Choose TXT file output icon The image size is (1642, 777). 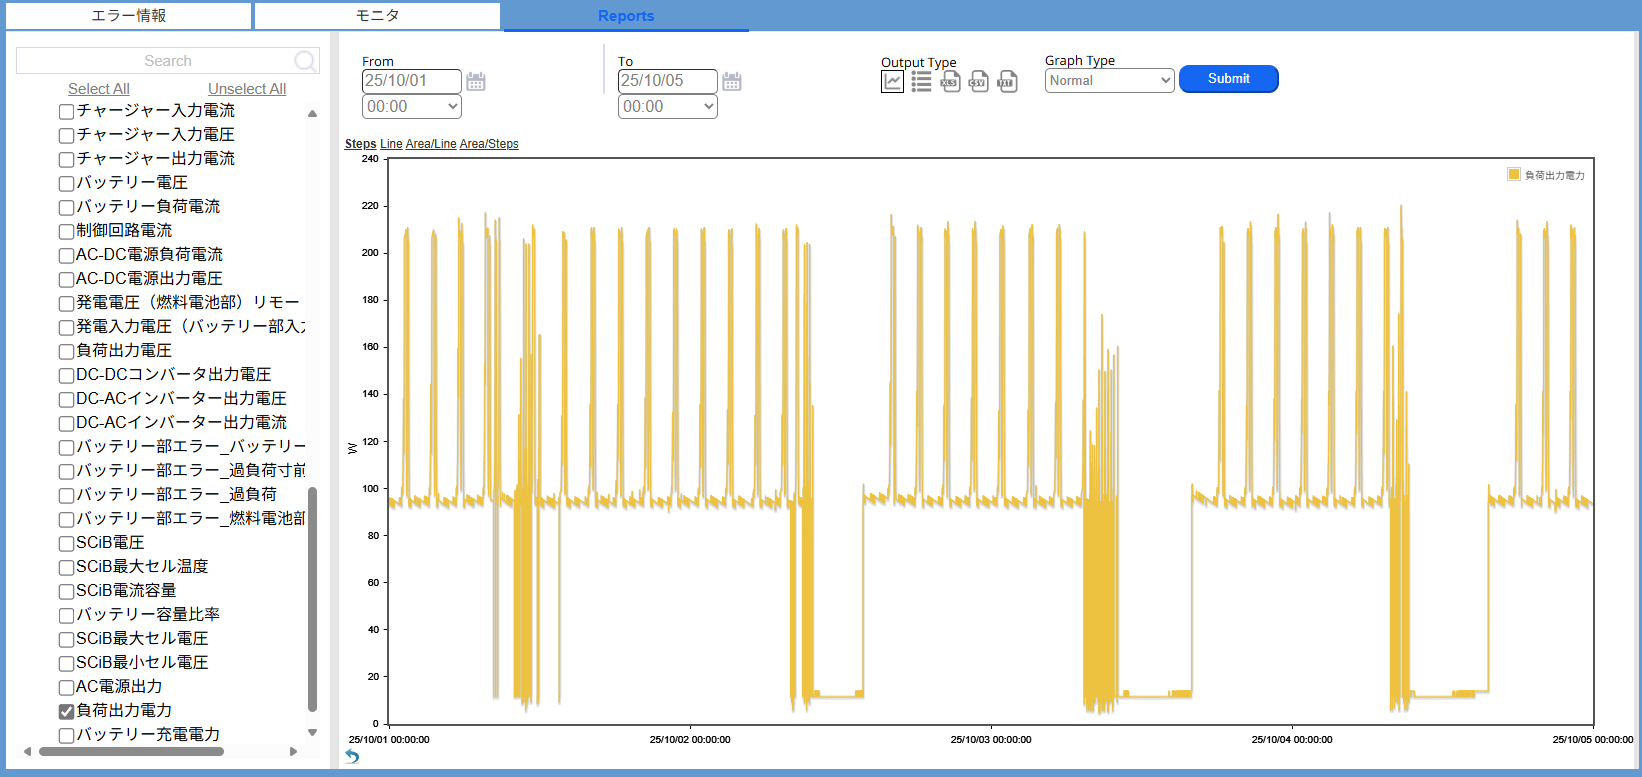pos(1007,82)
